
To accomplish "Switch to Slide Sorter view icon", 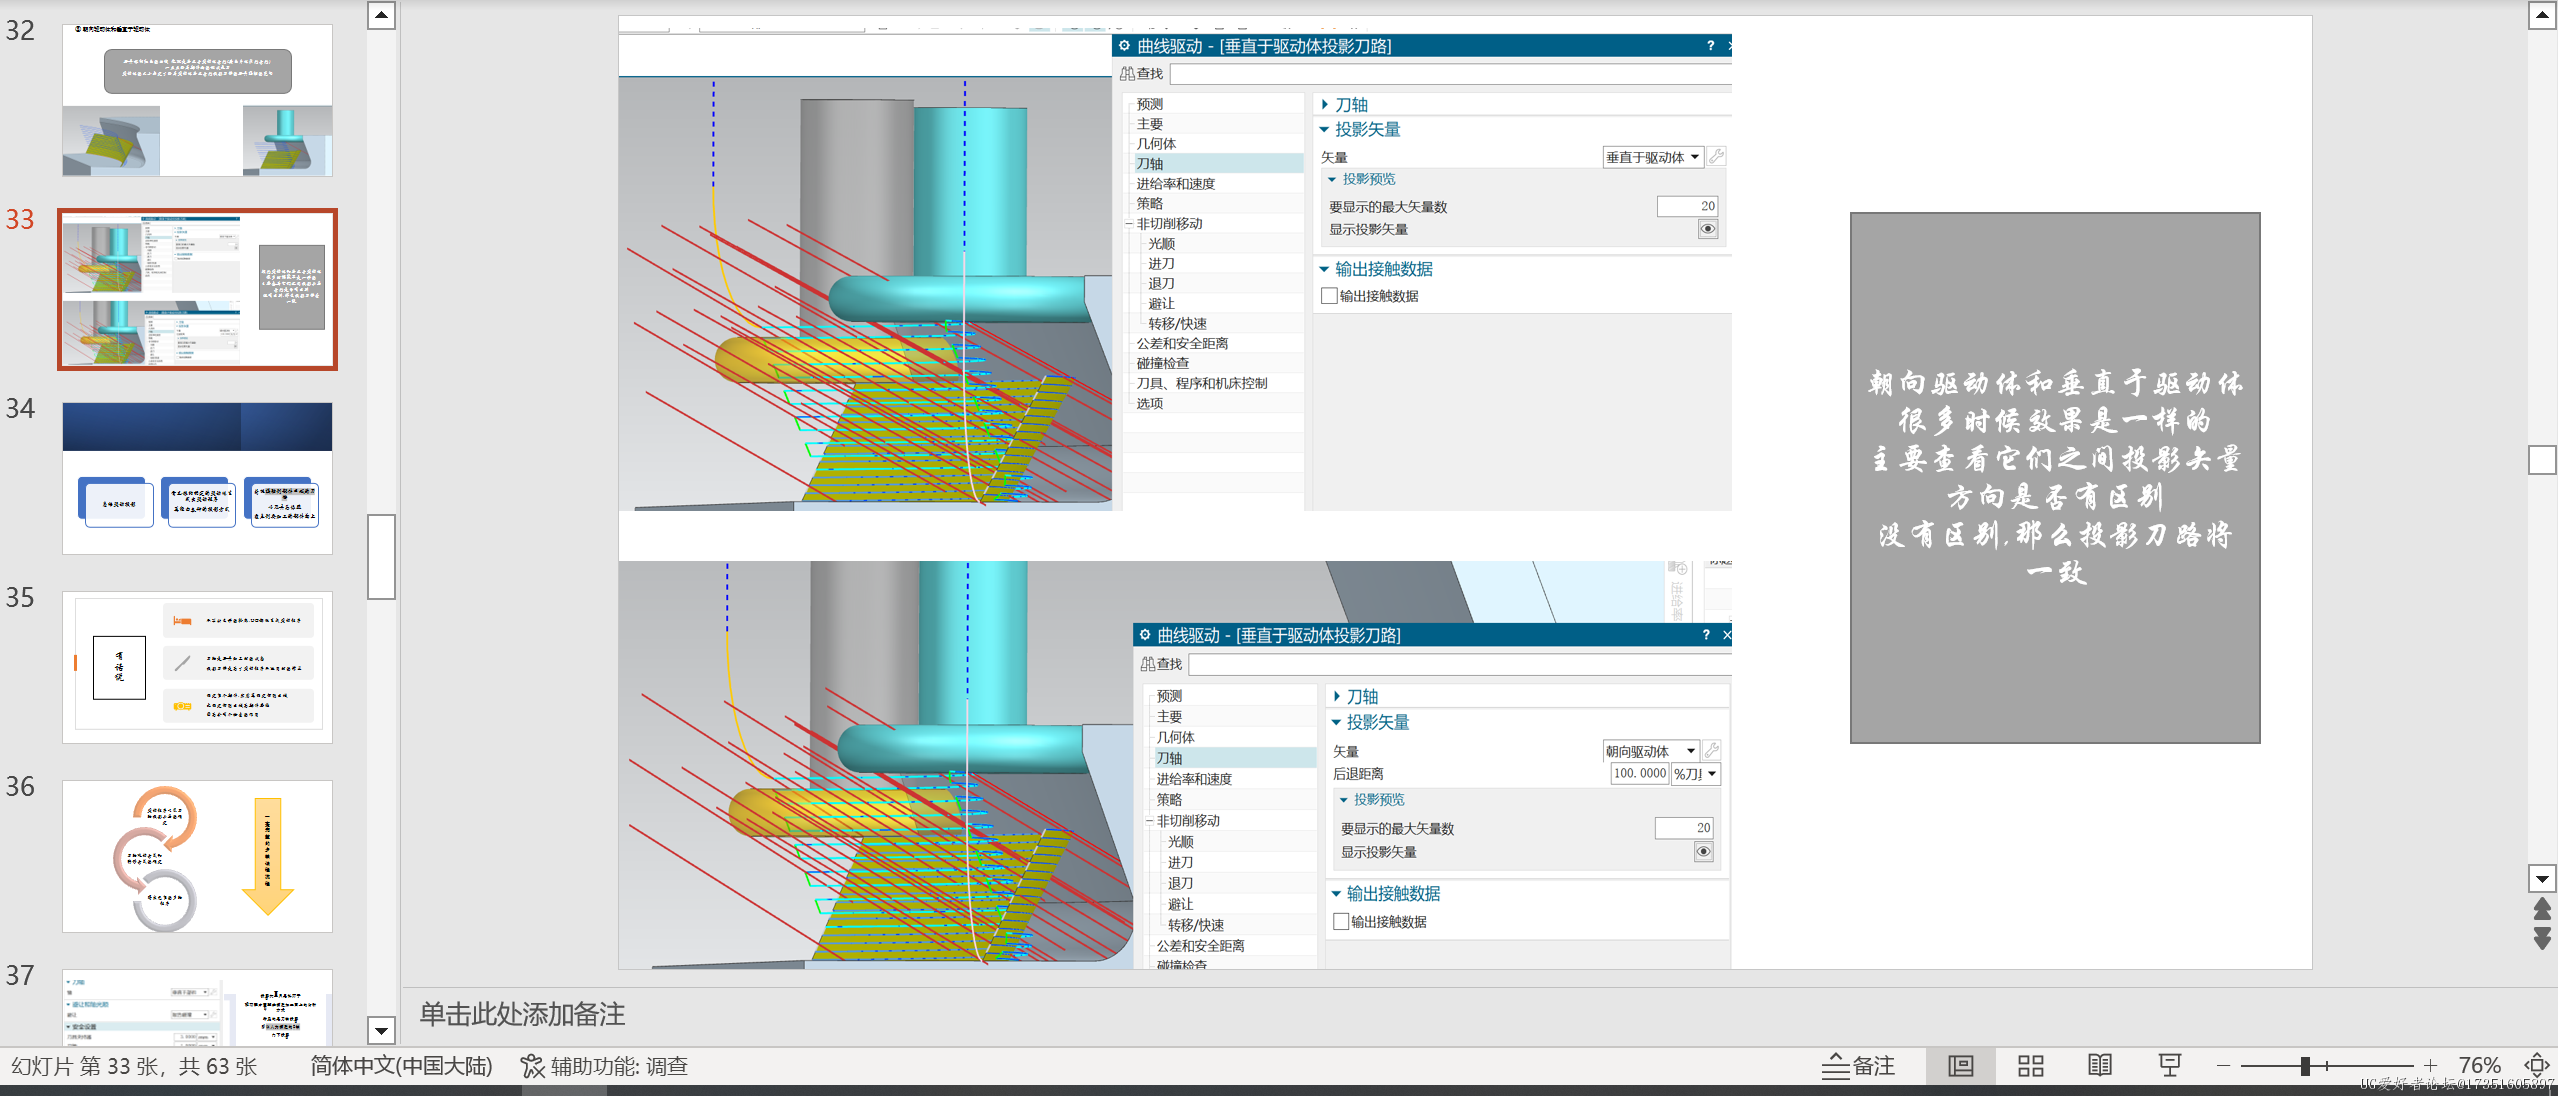I will (x=2030, y=1066).
